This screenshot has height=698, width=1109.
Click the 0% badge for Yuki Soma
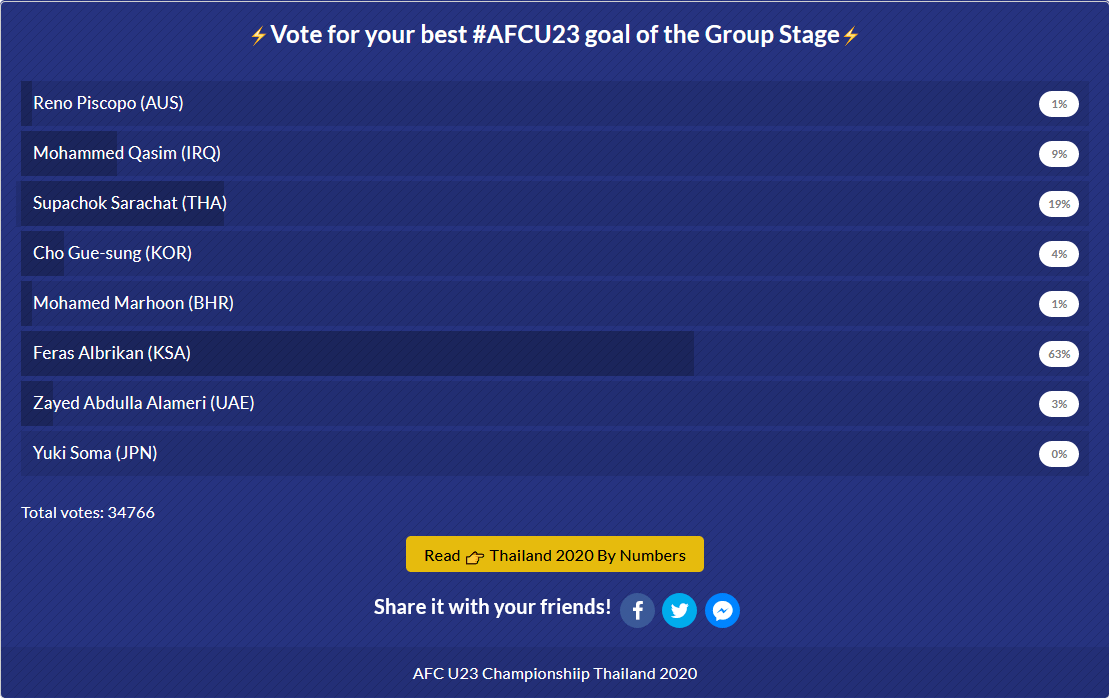pyautogui.click(x=1059, y=454)
